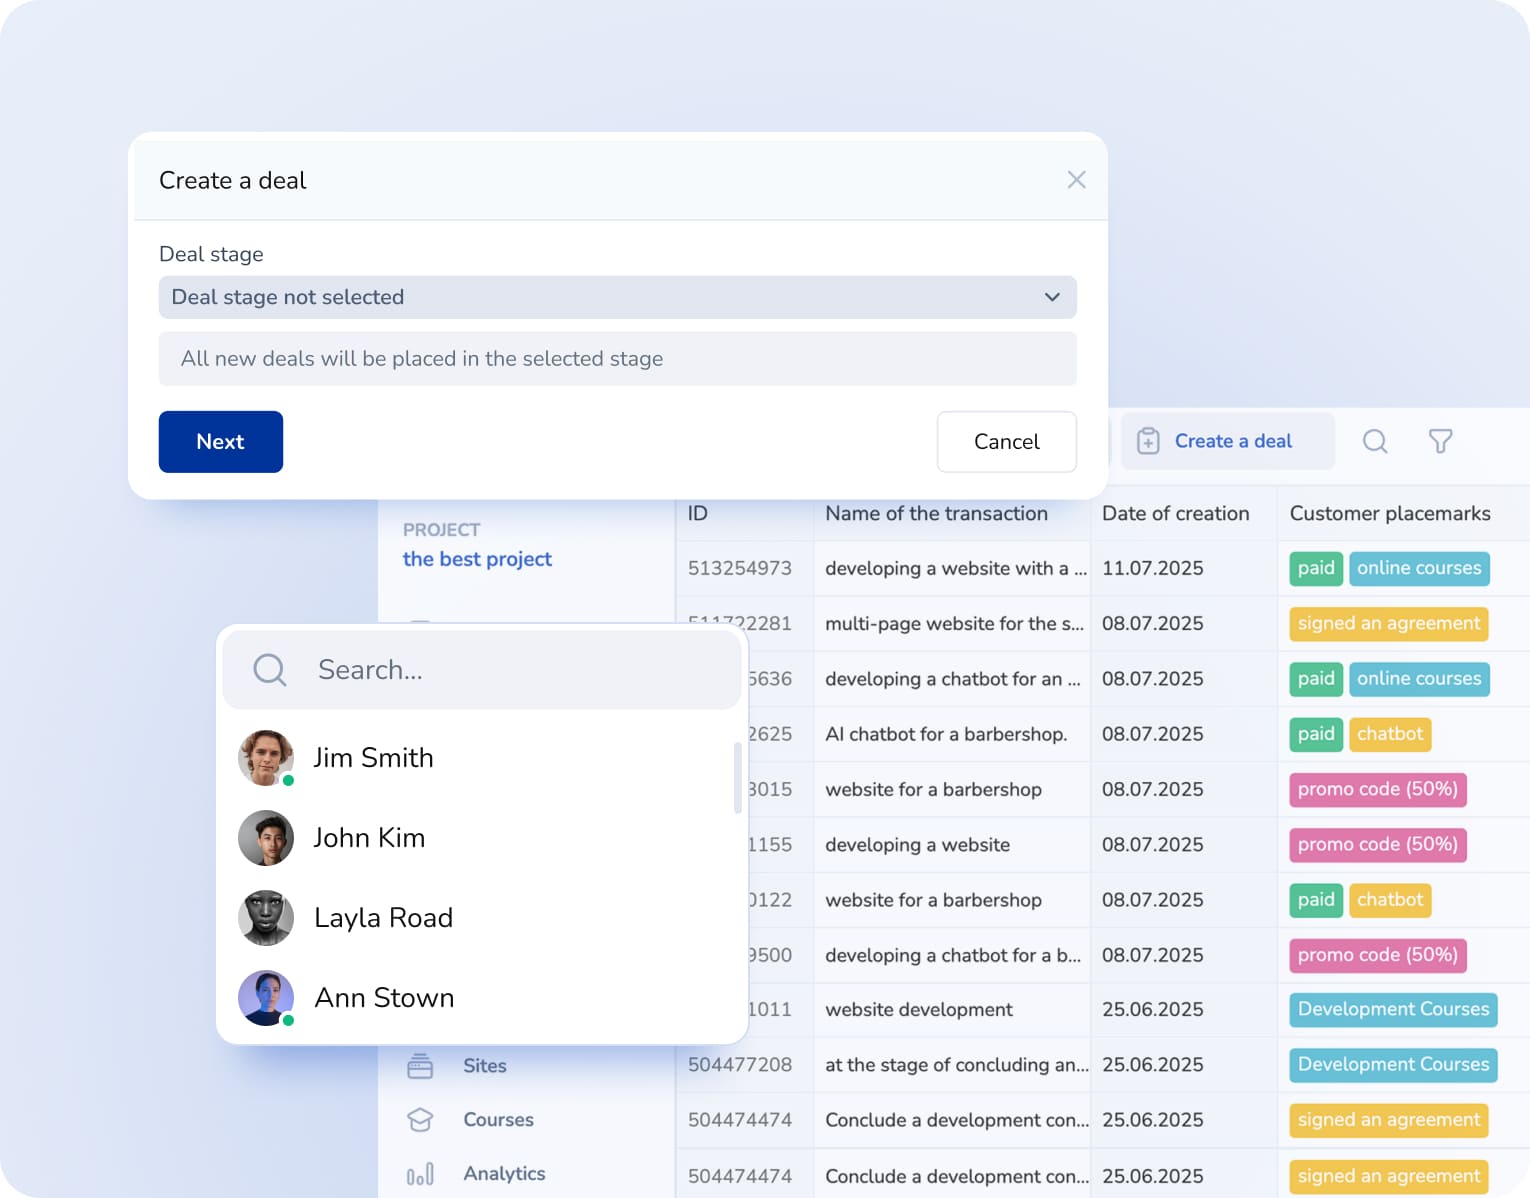This screenshot has height=1198, width=1530.
Task: Click the Customer placemarks column header
Action: [1389, 513]
